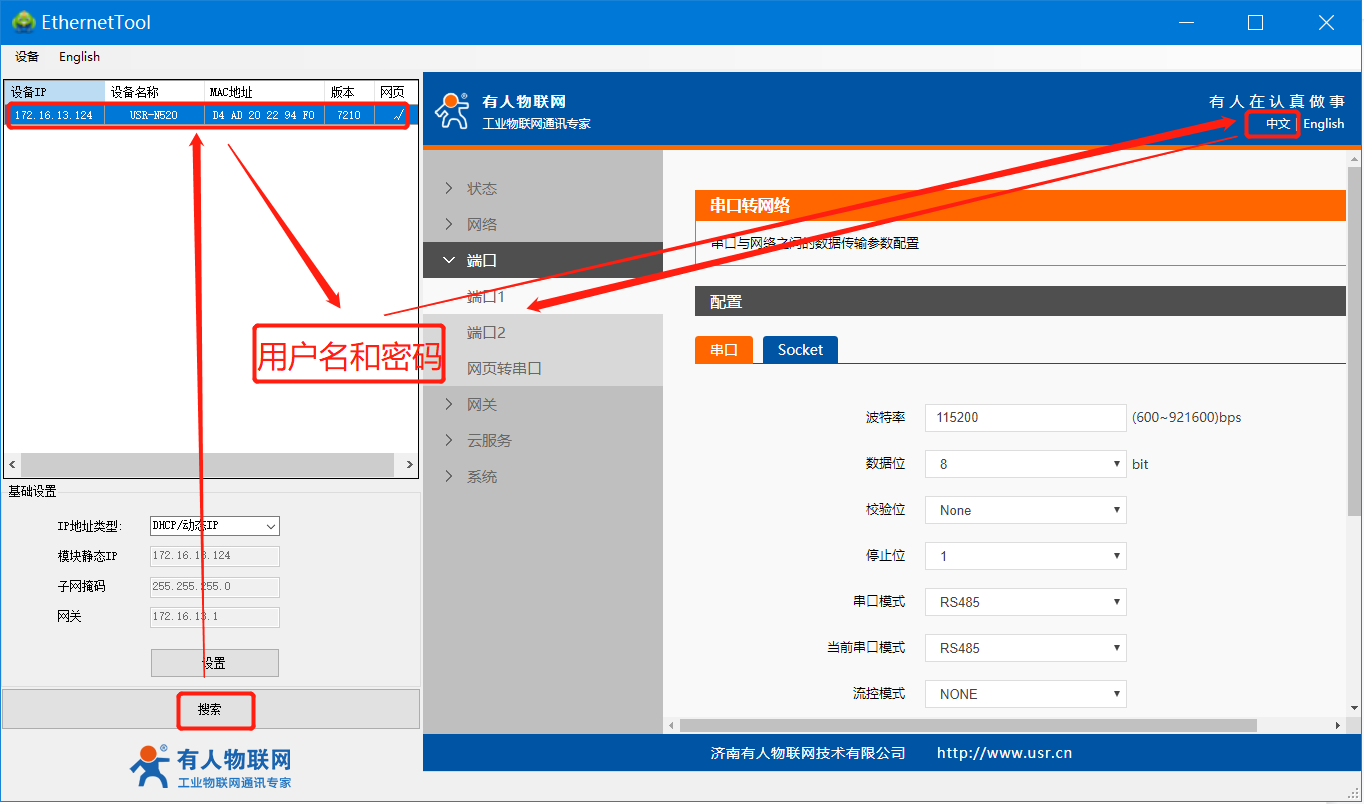Screen dimensions: 1364x804
Task: Select the 串口 tab
Action: (x=724, y=350)
